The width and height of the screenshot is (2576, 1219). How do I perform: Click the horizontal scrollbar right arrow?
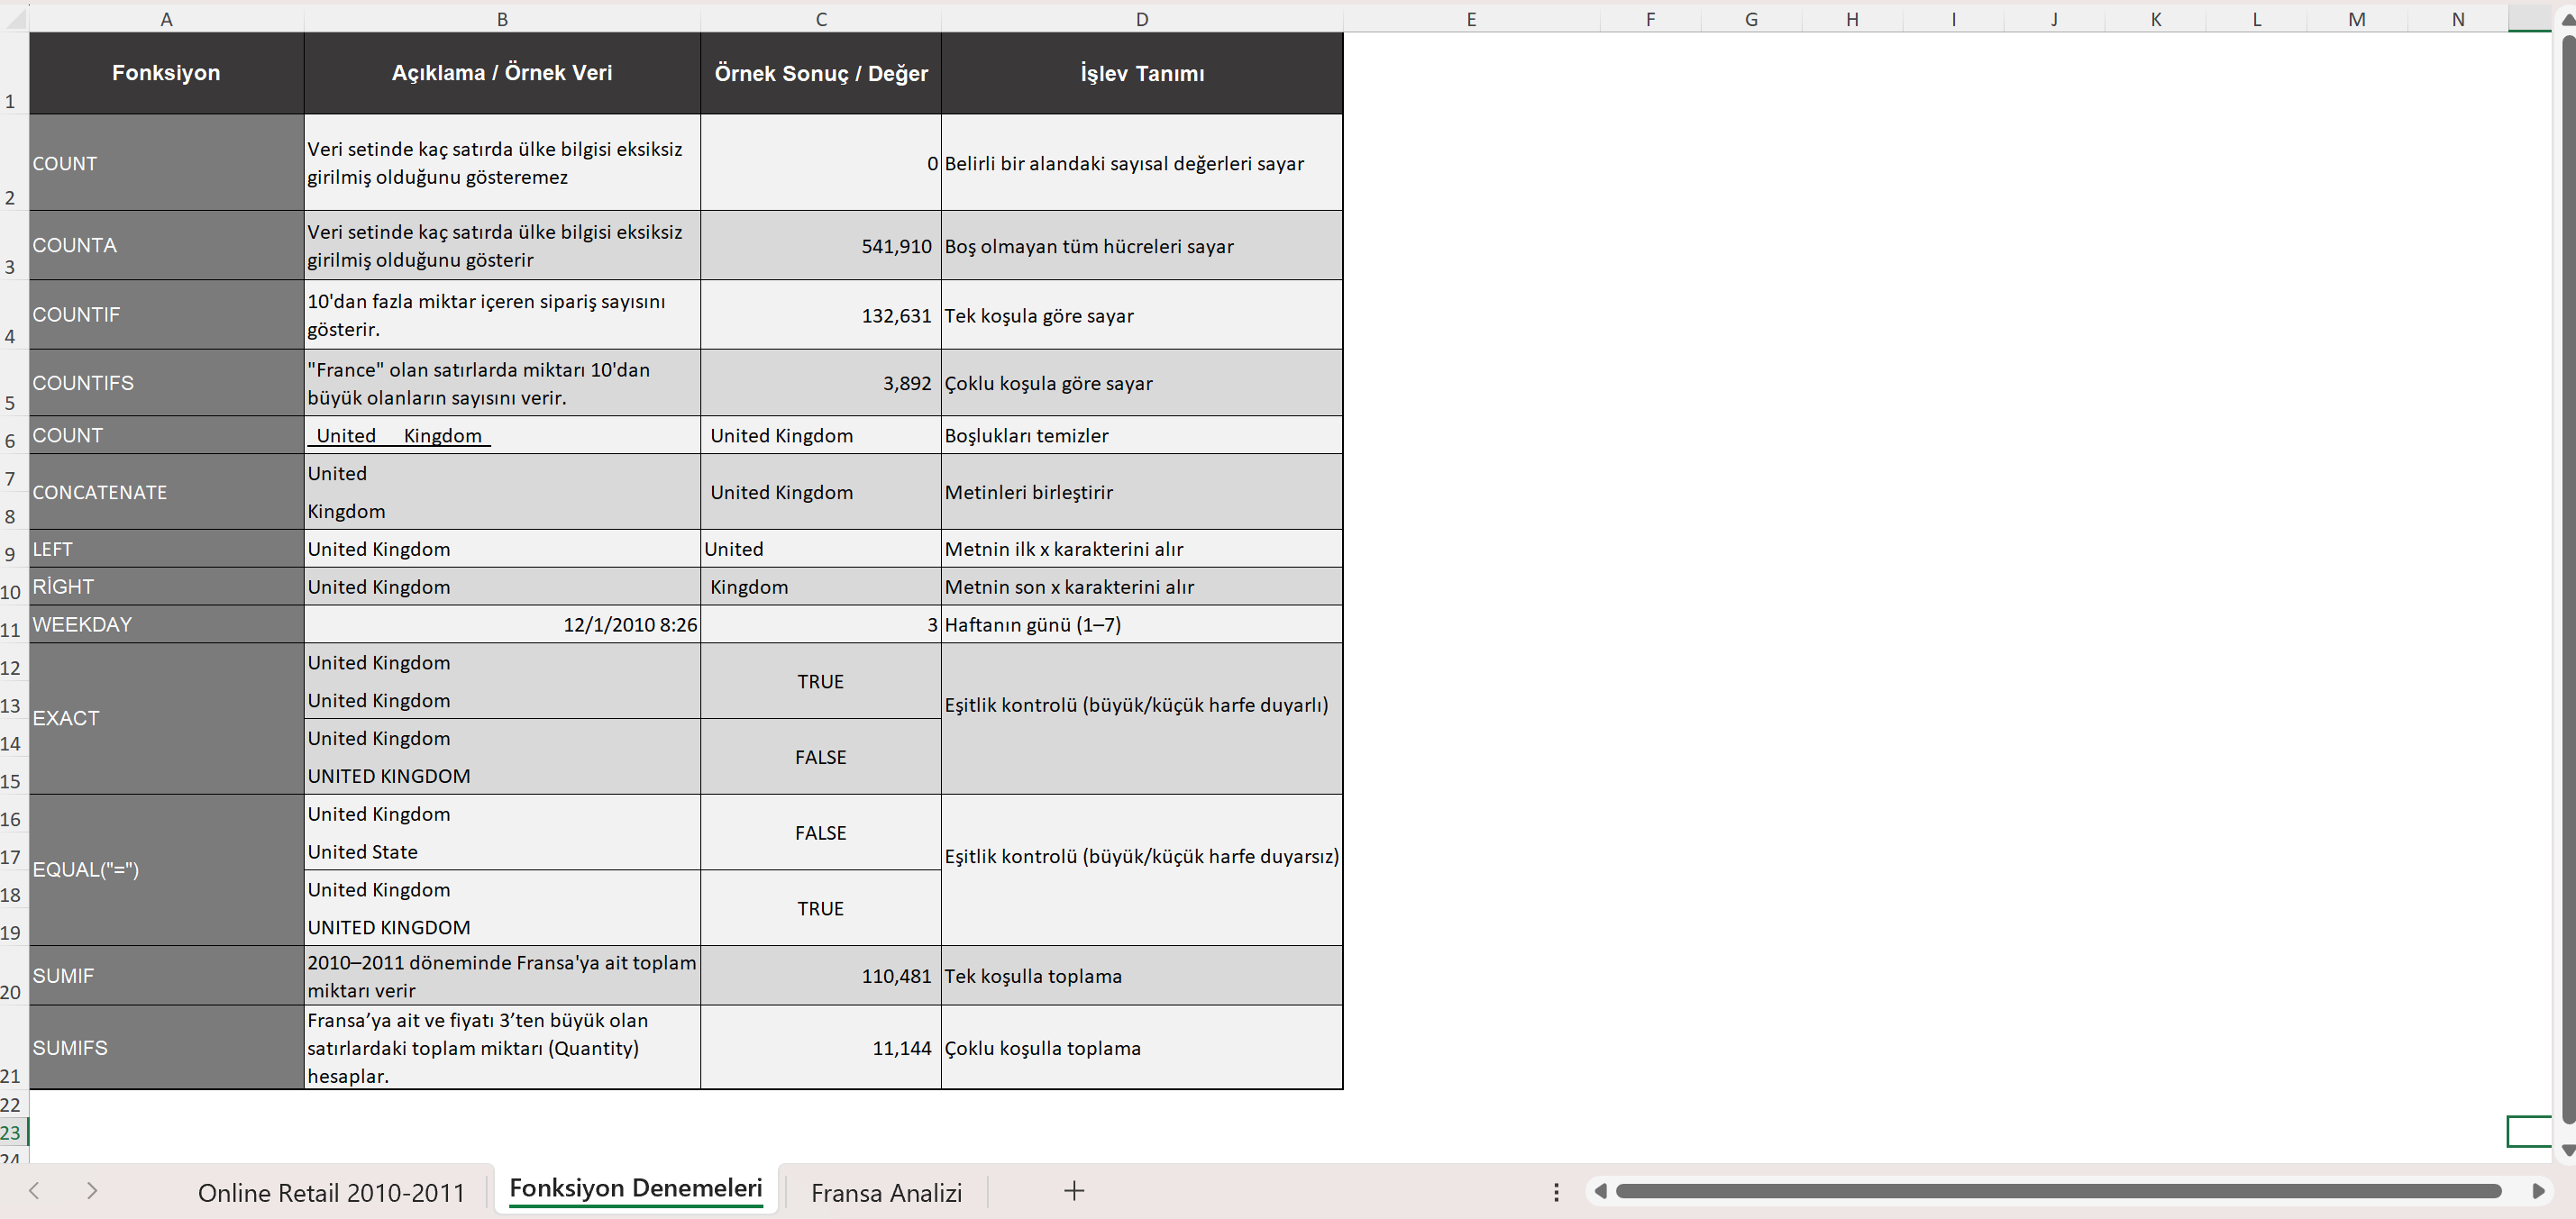[2538, 1191]
